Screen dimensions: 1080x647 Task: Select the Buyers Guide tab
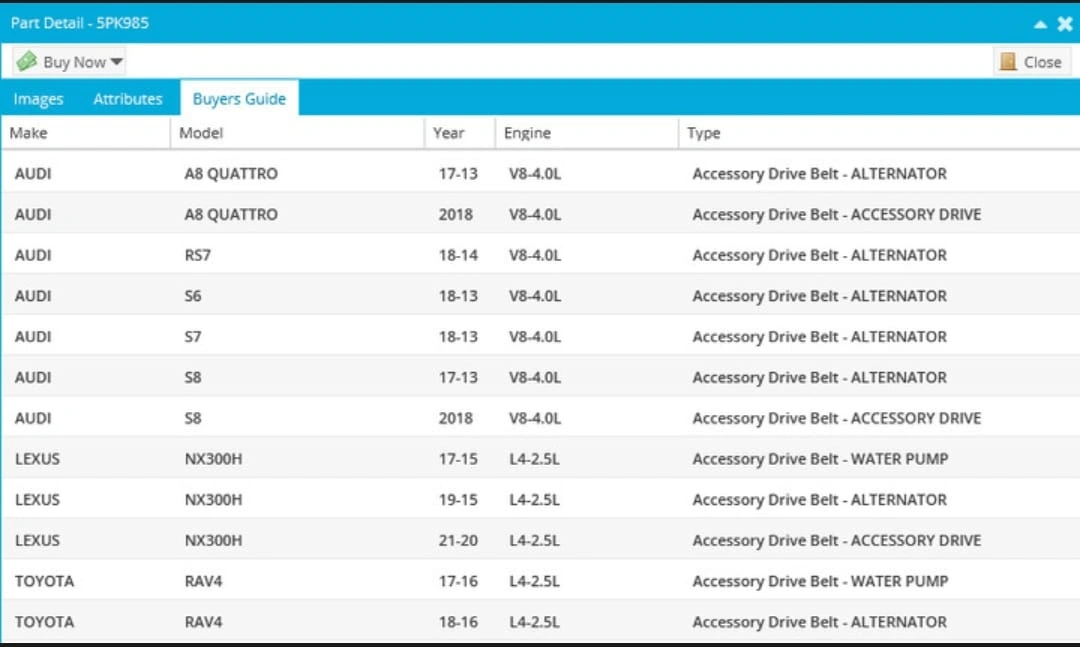click(239, 99)
